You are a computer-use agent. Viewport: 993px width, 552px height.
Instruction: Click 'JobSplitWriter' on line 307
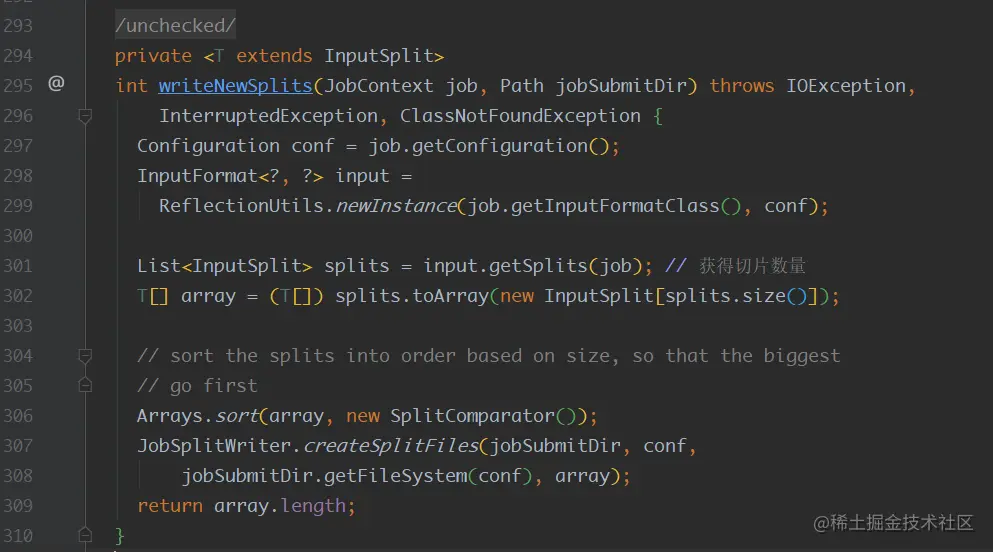pyautogui.click(x=214, y=446)
